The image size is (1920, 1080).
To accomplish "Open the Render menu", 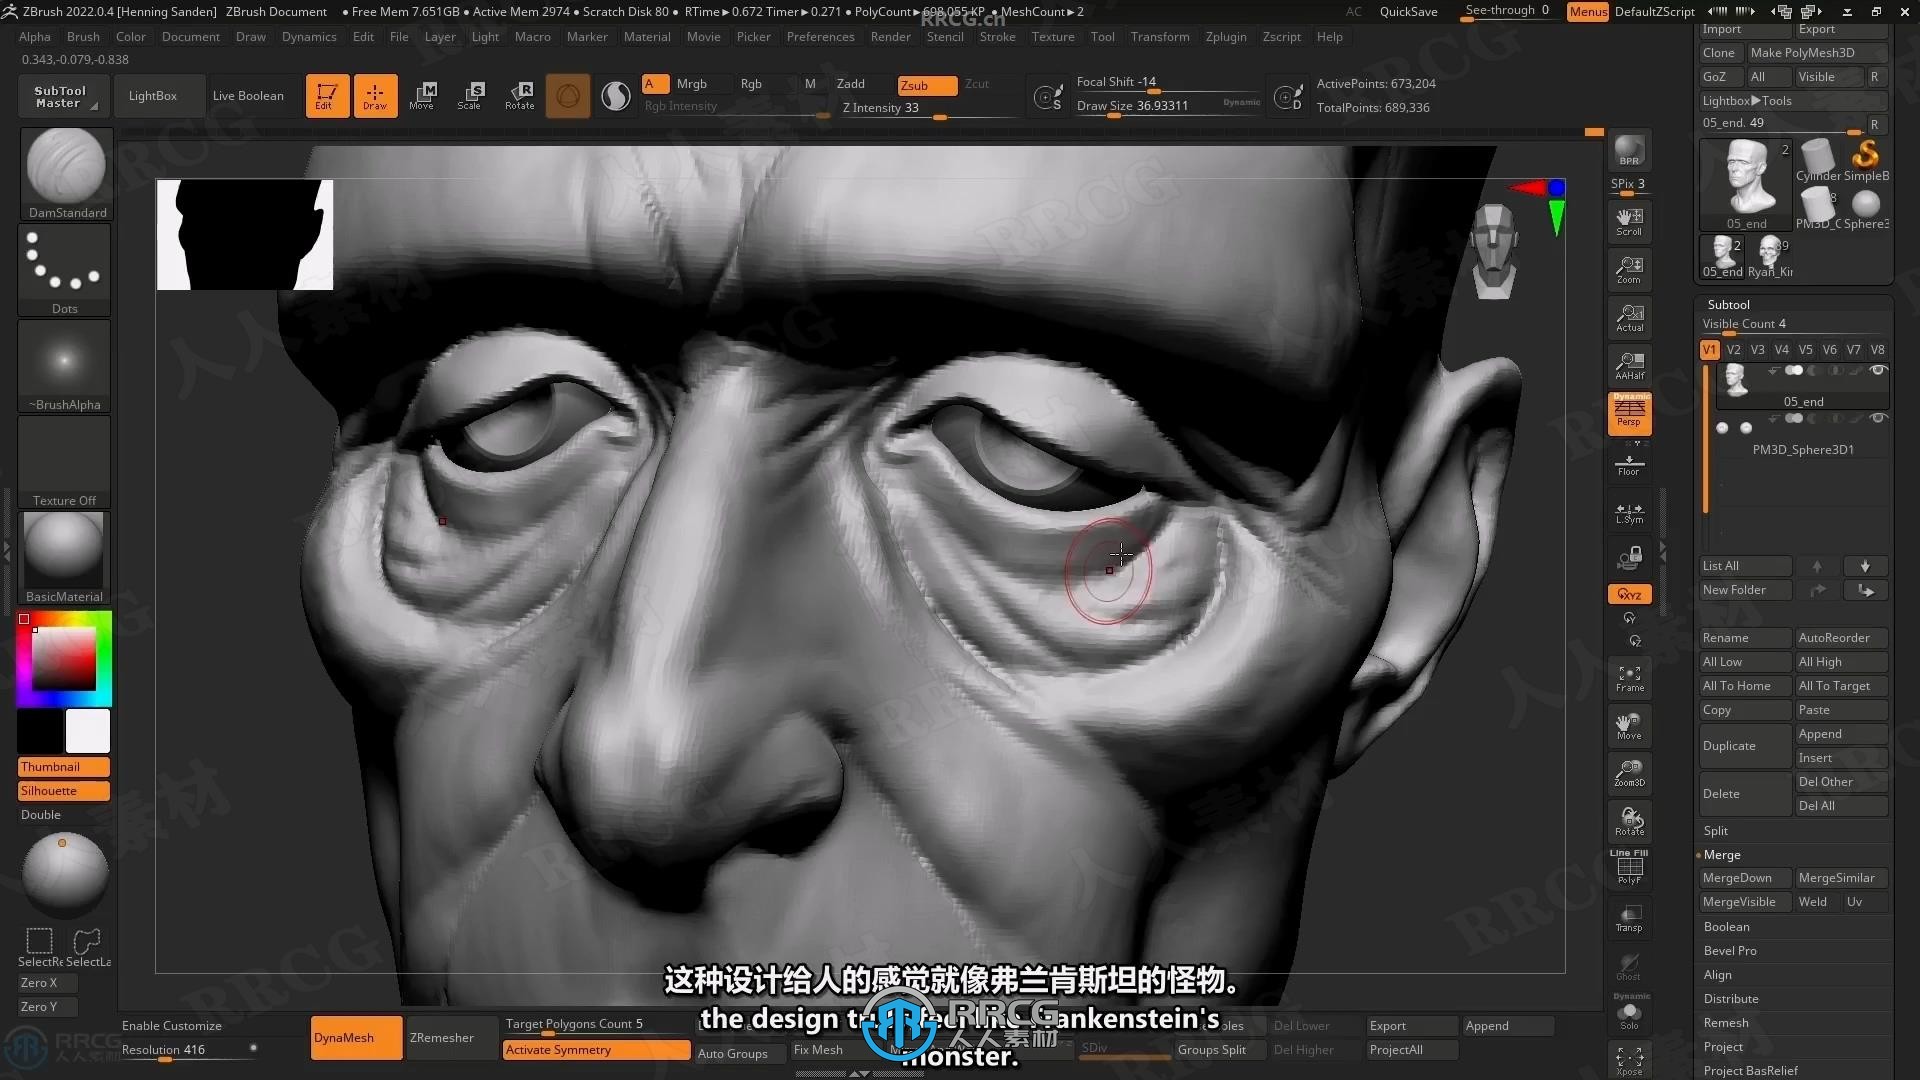I will tap(890, 37).
